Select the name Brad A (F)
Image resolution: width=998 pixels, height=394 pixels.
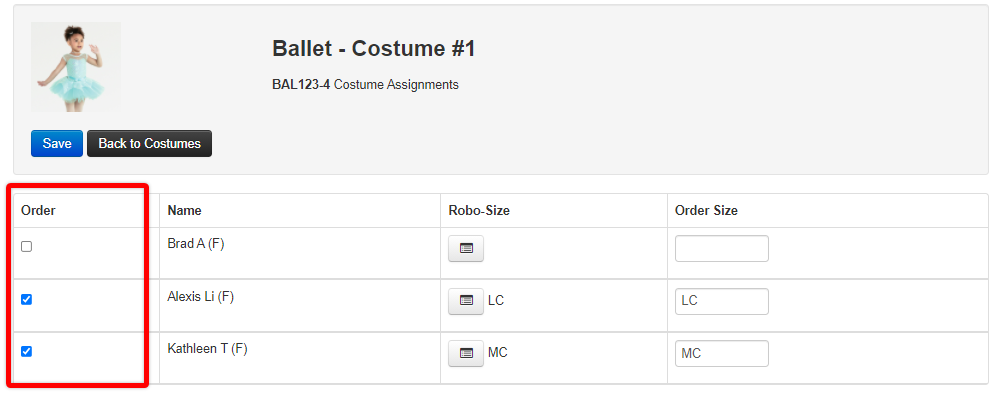[196, 244]
